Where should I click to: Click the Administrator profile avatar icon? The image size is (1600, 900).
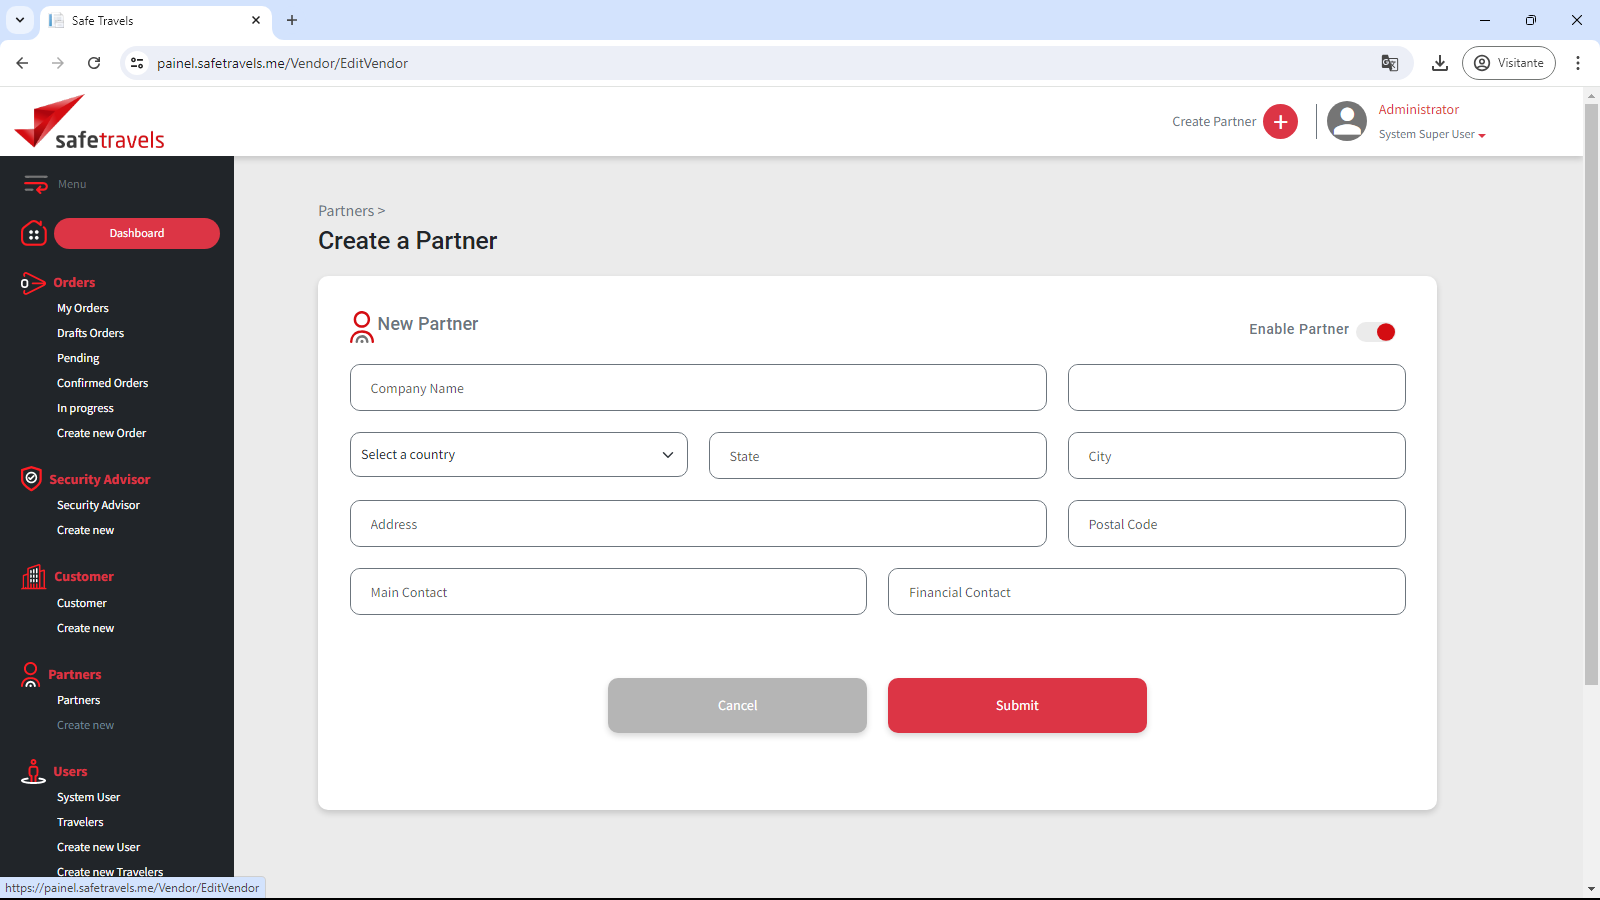click(1346, 122)
